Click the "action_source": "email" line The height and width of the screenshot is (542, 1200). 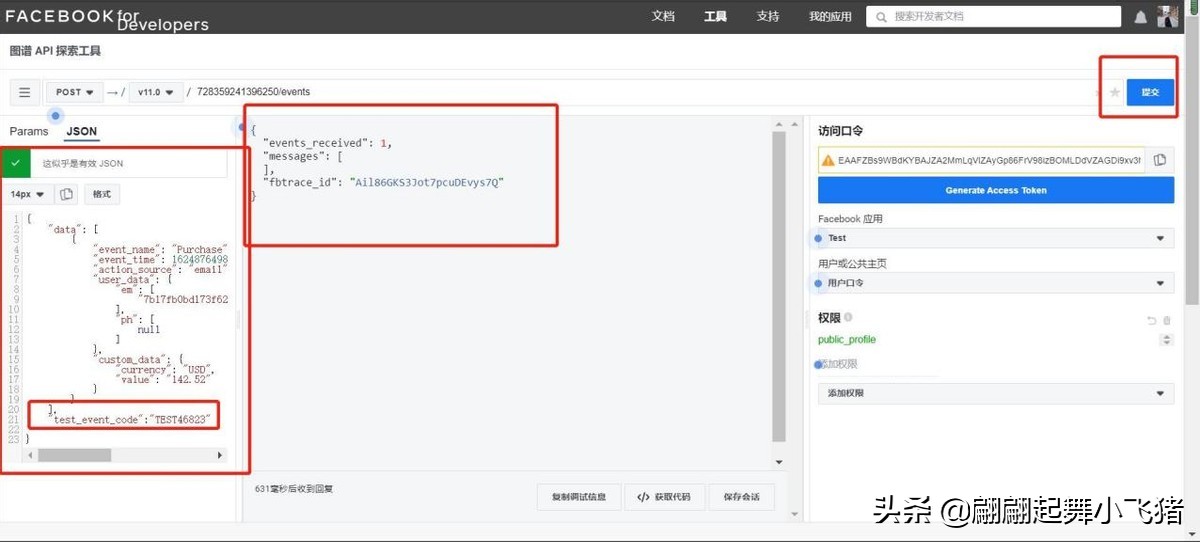(x=160, y=268)
